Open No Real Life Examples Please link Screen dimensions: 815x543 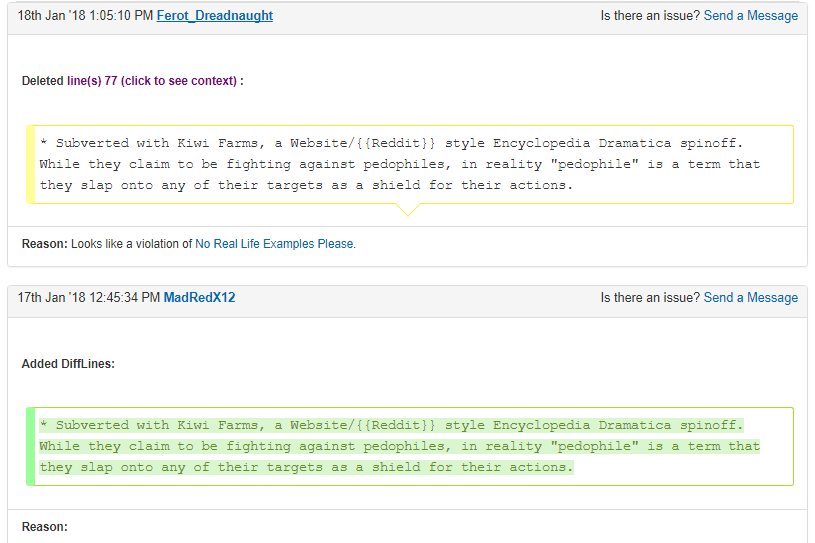coord(274,244)
